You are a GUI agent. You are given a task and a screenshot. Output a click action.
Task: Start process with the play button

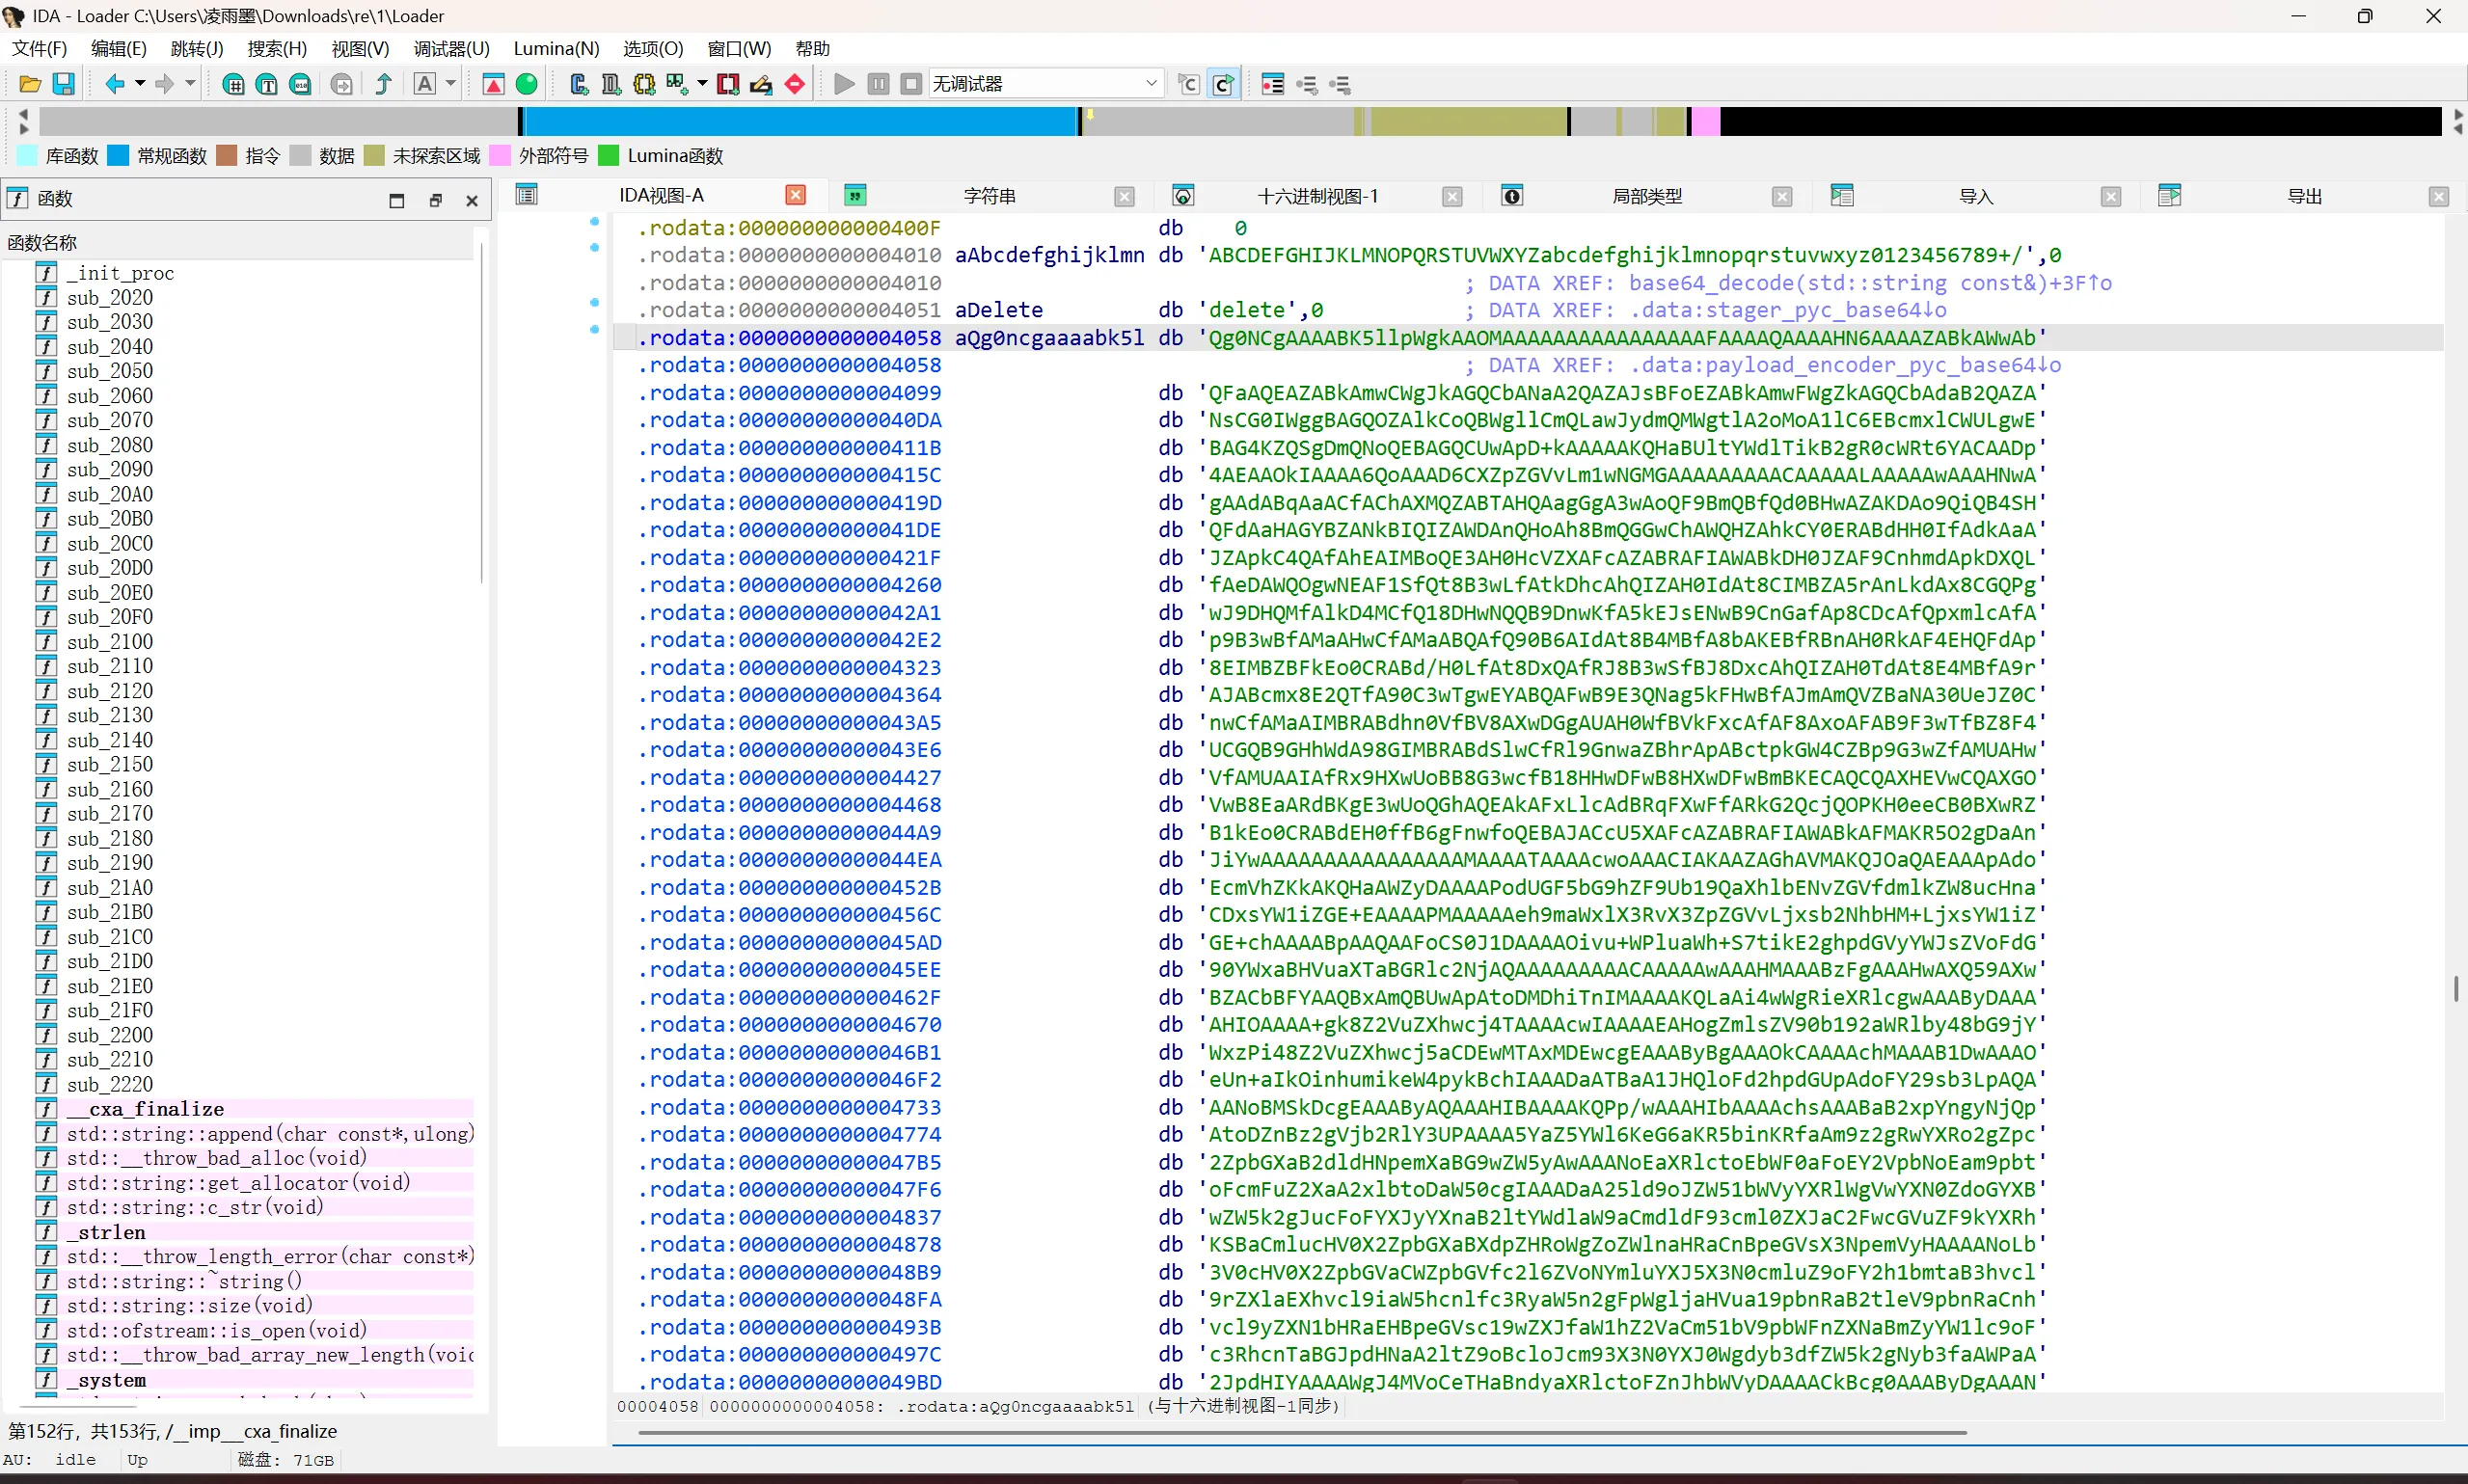844,84
